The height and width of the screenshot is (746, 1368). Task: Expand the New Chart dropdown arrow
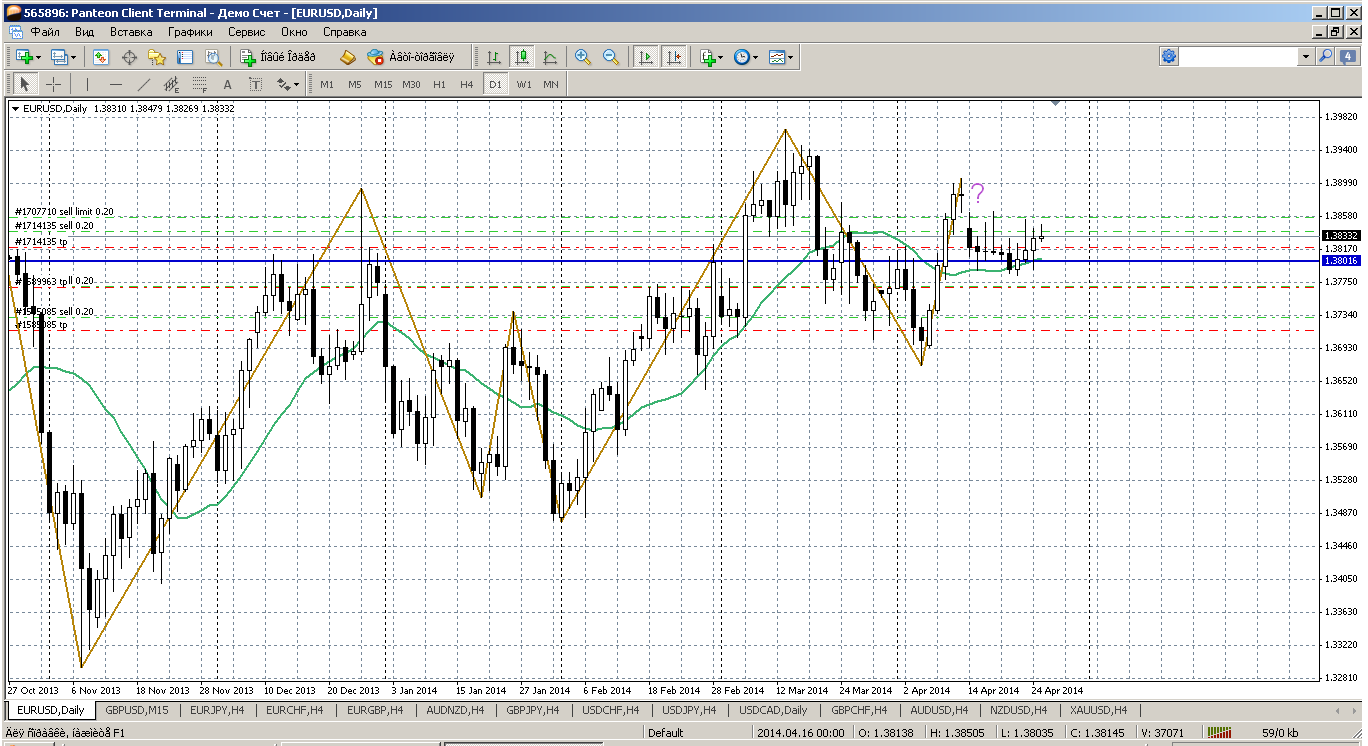(37, 58)
